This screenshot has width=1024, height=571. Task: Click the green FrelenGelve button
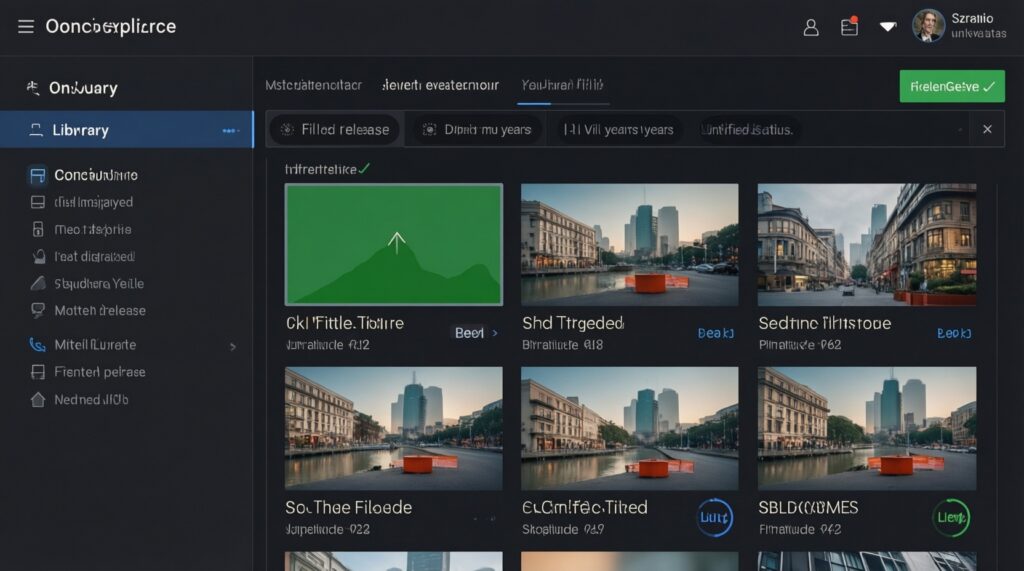pos(952,86)
